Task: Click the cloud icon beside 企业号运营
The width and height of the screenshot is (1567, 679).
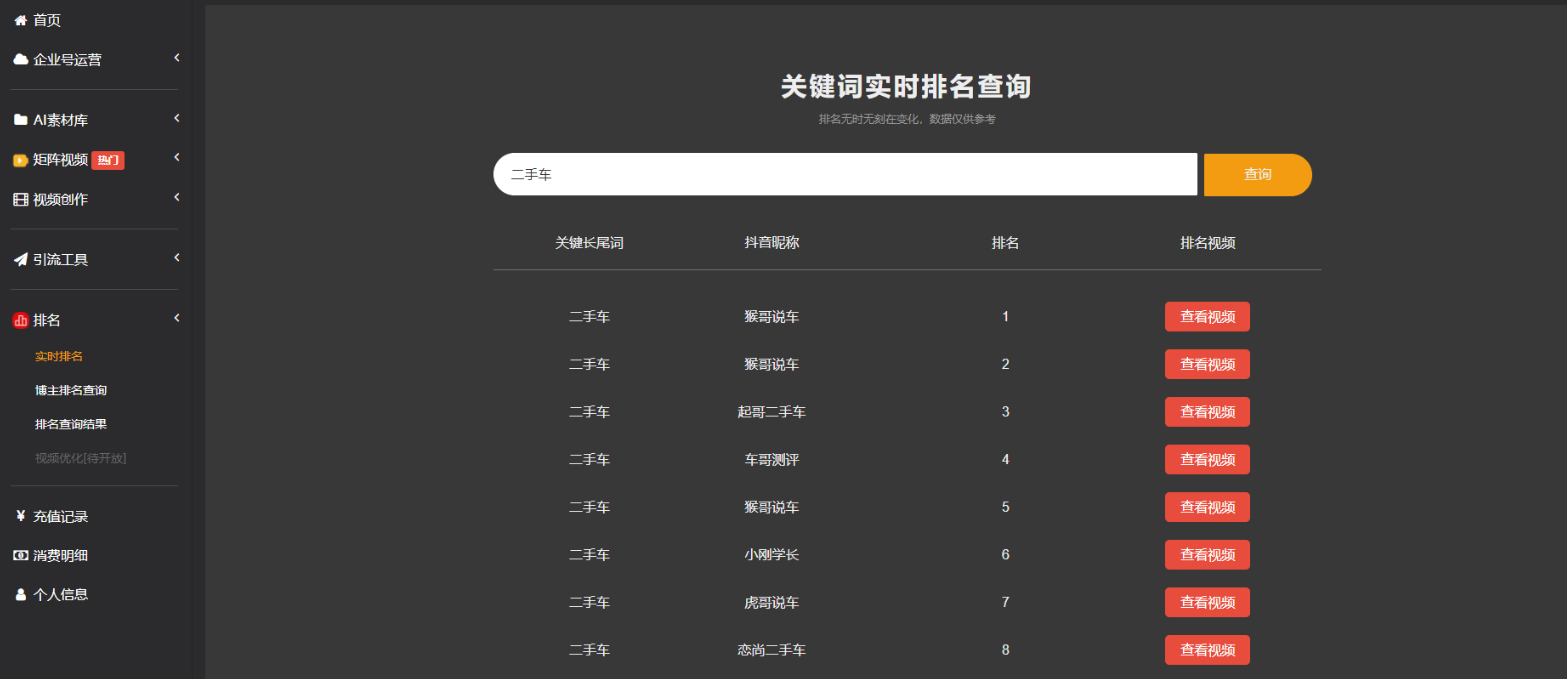Action: [x=20, y=59]
